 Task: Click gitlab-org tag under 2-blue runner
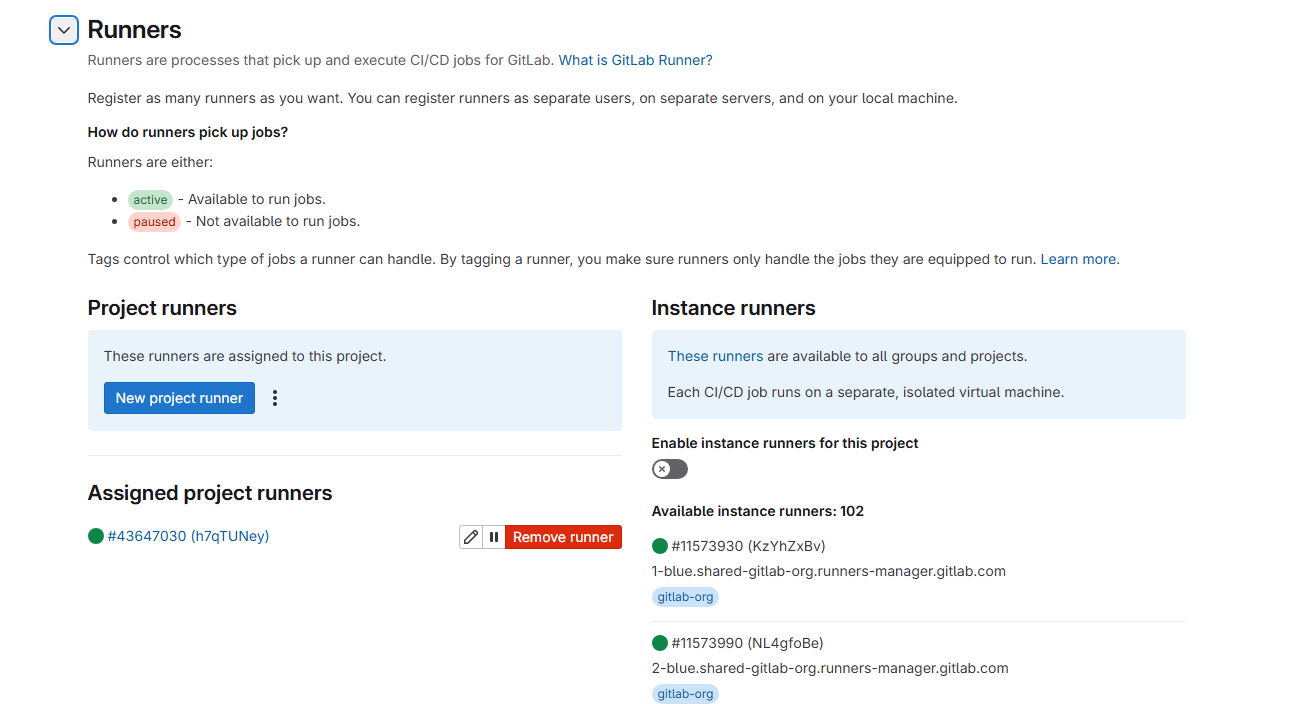pyautogui.click(x=685, y=694)
